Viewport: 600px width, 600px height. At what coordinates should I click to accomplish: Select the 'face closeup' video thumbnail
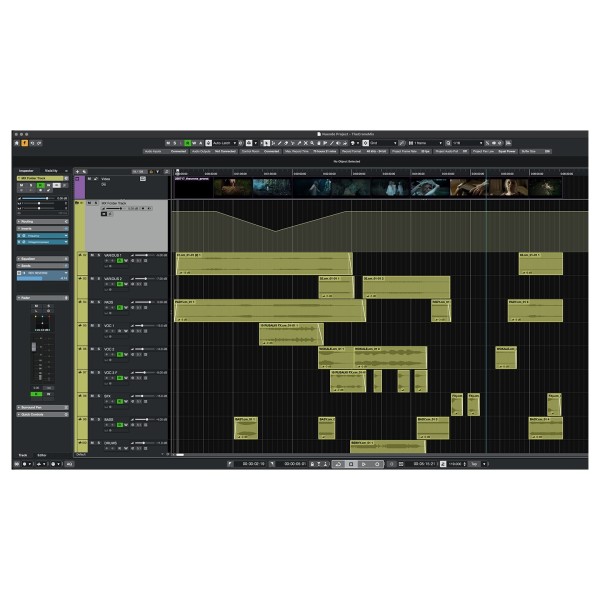click(x=508, y=188)
